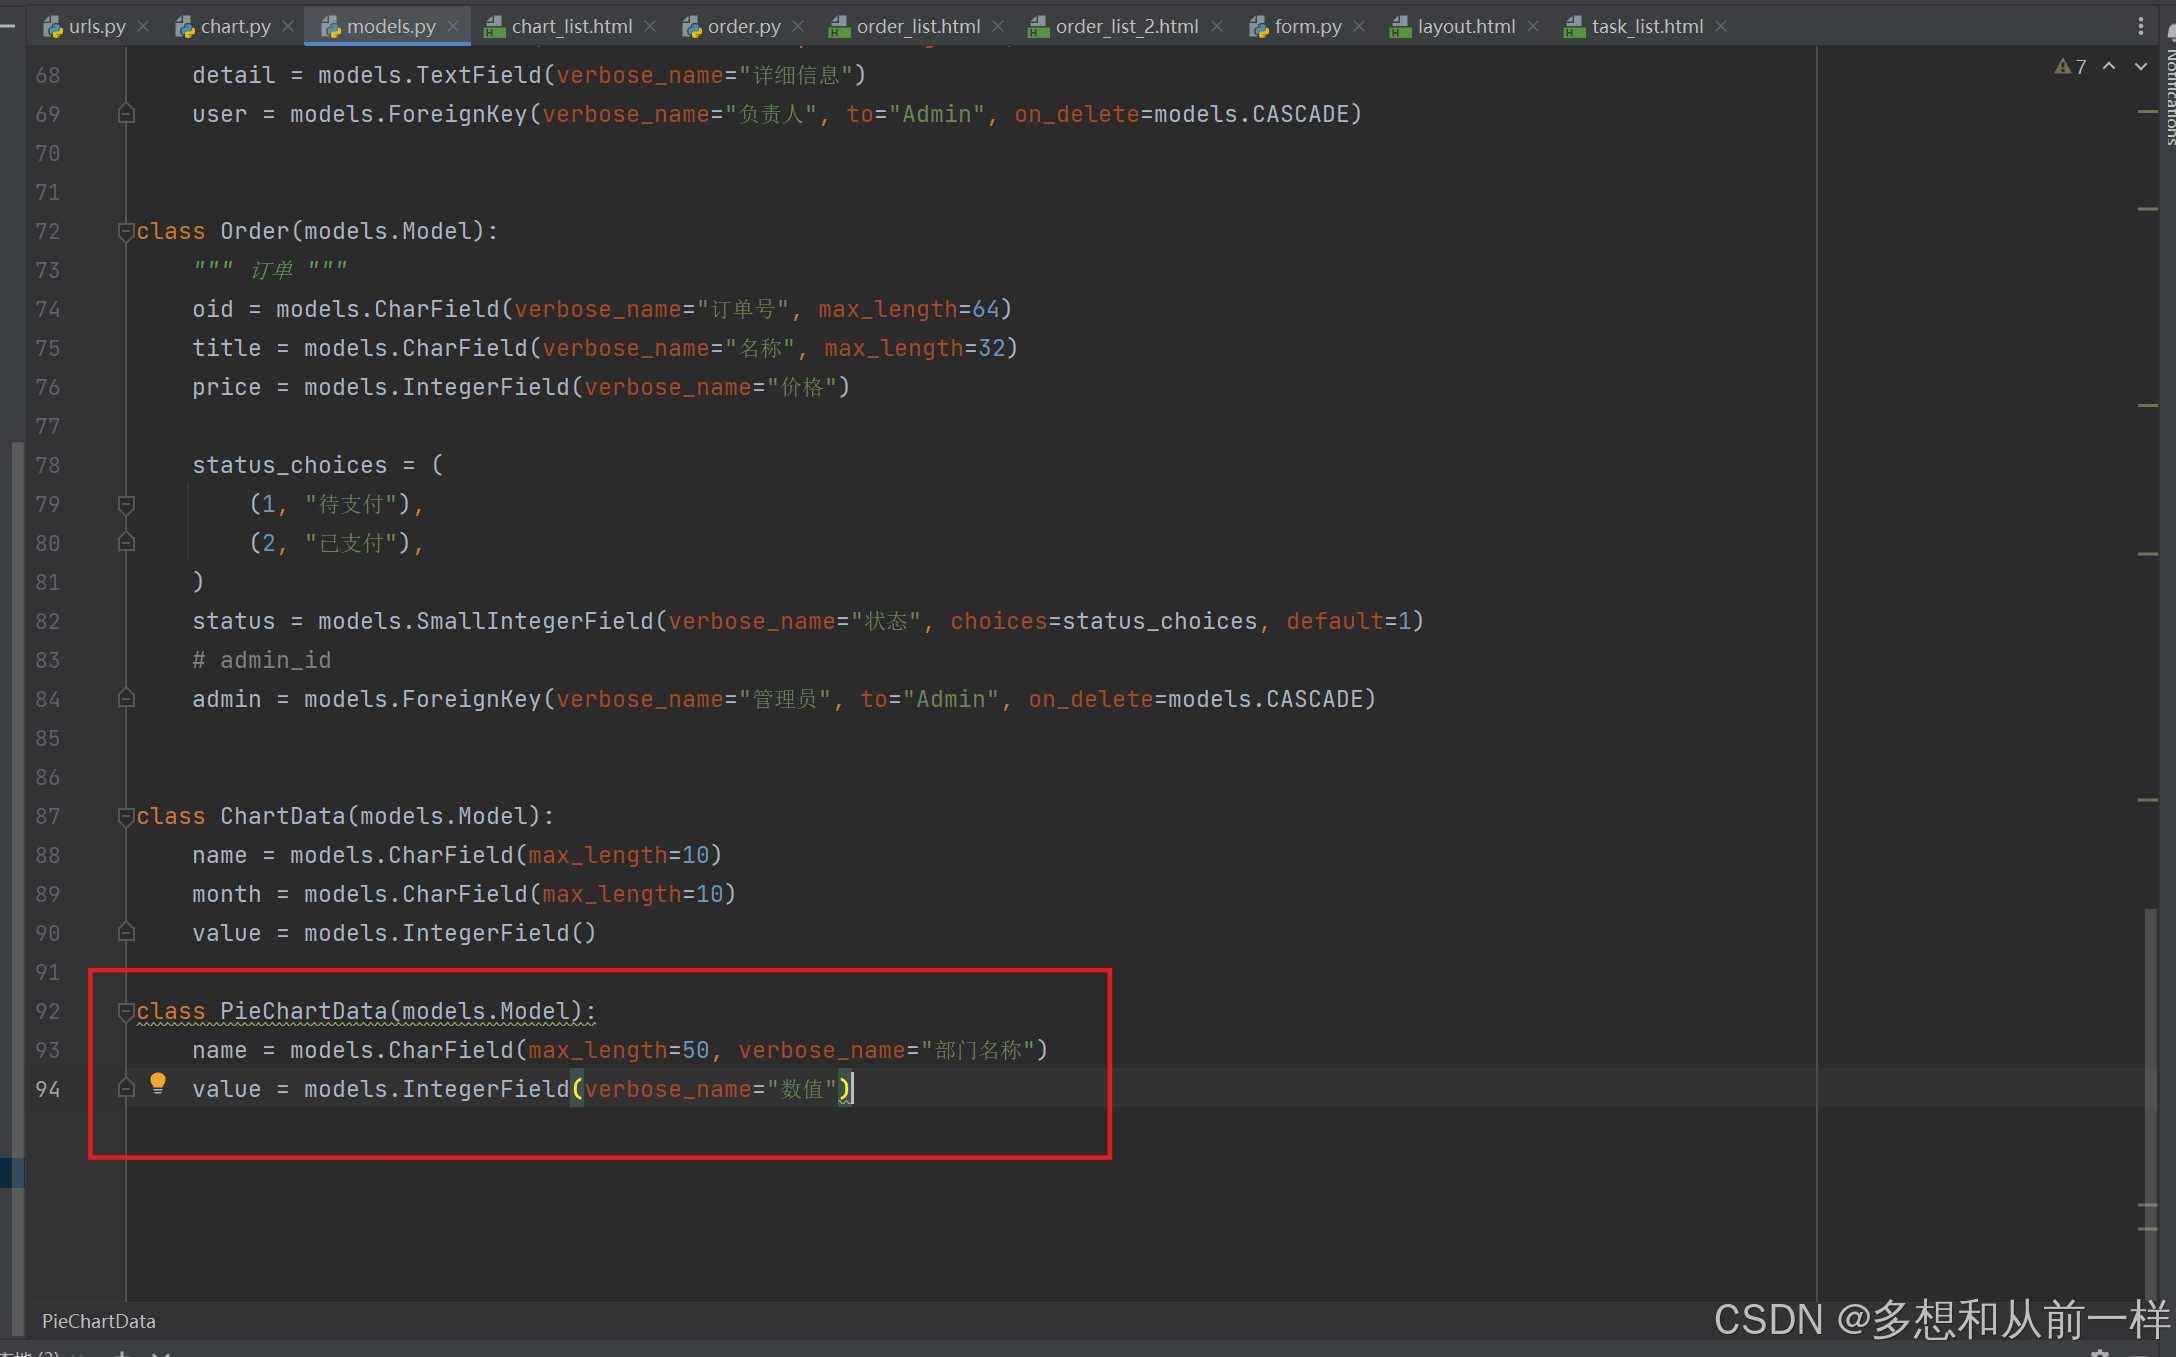Image resolution: width=2176 pixels, height=1357 pixels.
Task: Click the warning triangle inspection indicator
Action: pyautogui.click(x=2062, y=67)
